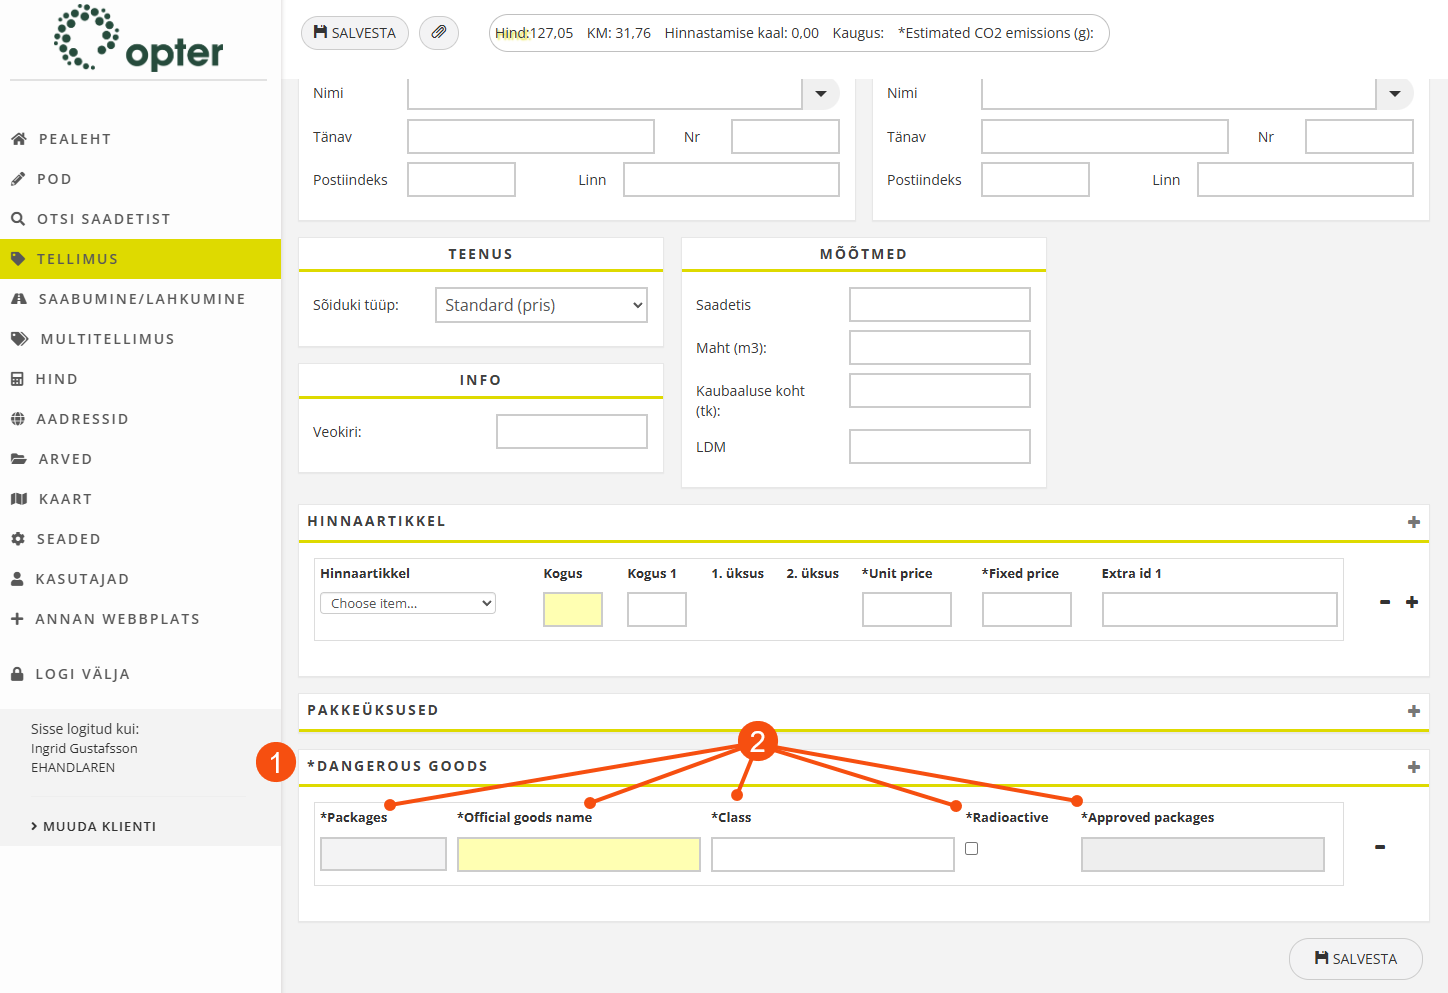Image resolution: width=1448 pixels, height=993 pixels.
Task: Click the top Salvesta button
Action: [354, 33]
